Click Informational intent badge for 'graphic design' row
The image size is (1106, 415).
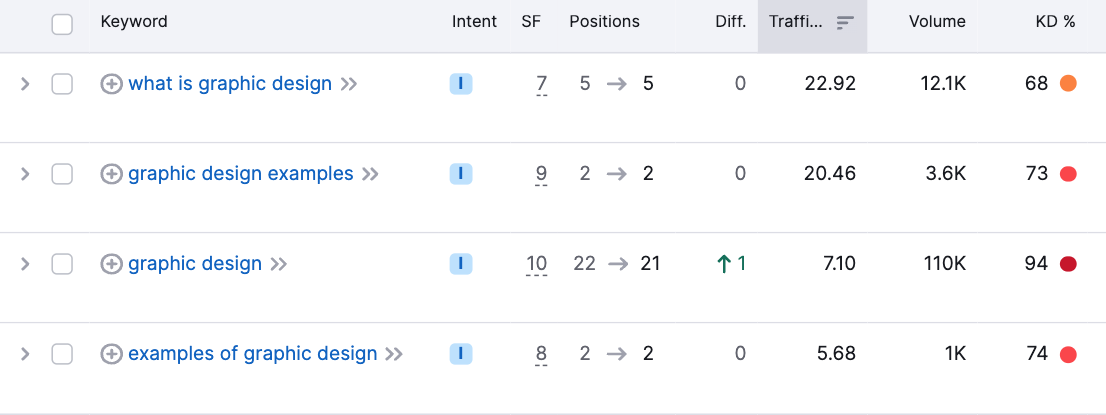point(461,264)
